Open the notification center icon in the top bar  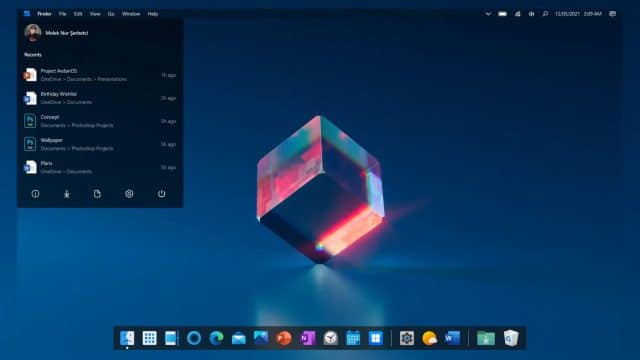pos(613,14)
